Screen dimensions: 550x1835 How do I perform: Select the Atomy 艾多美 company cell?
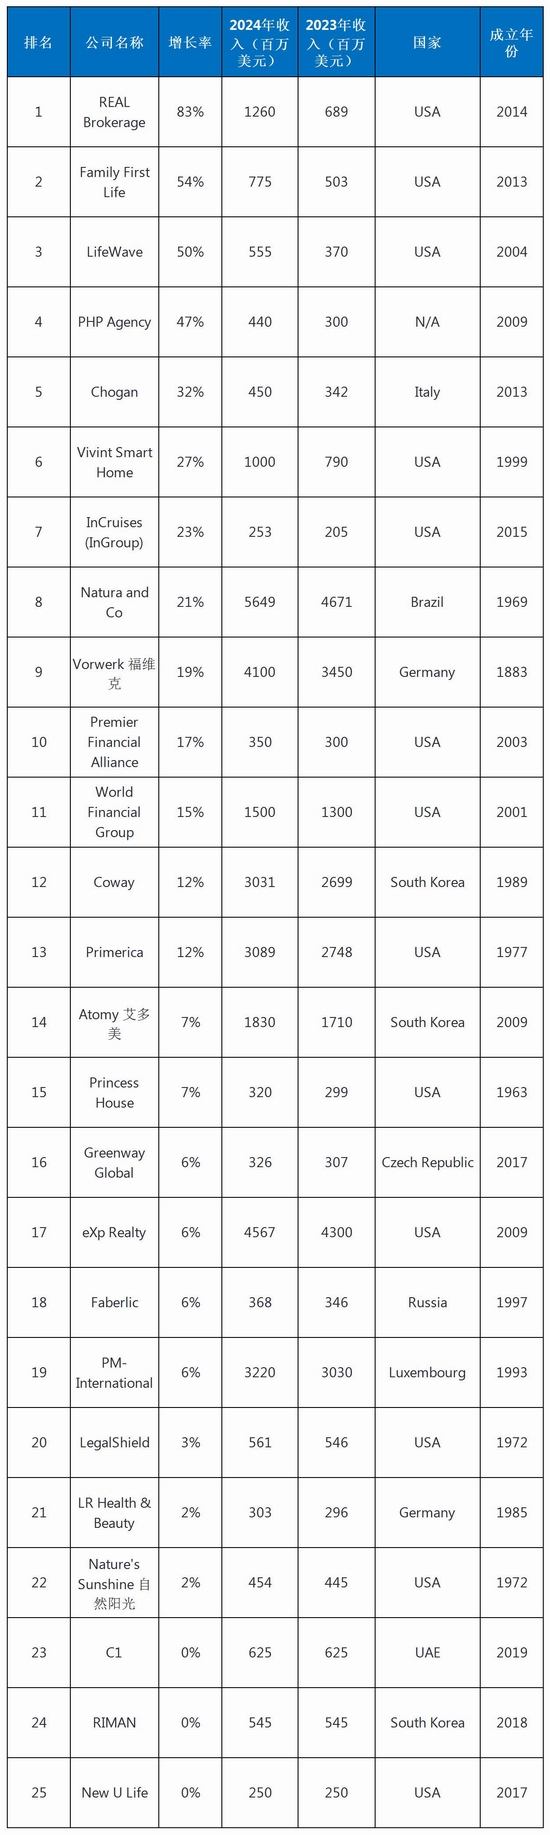pos(114,1022)
